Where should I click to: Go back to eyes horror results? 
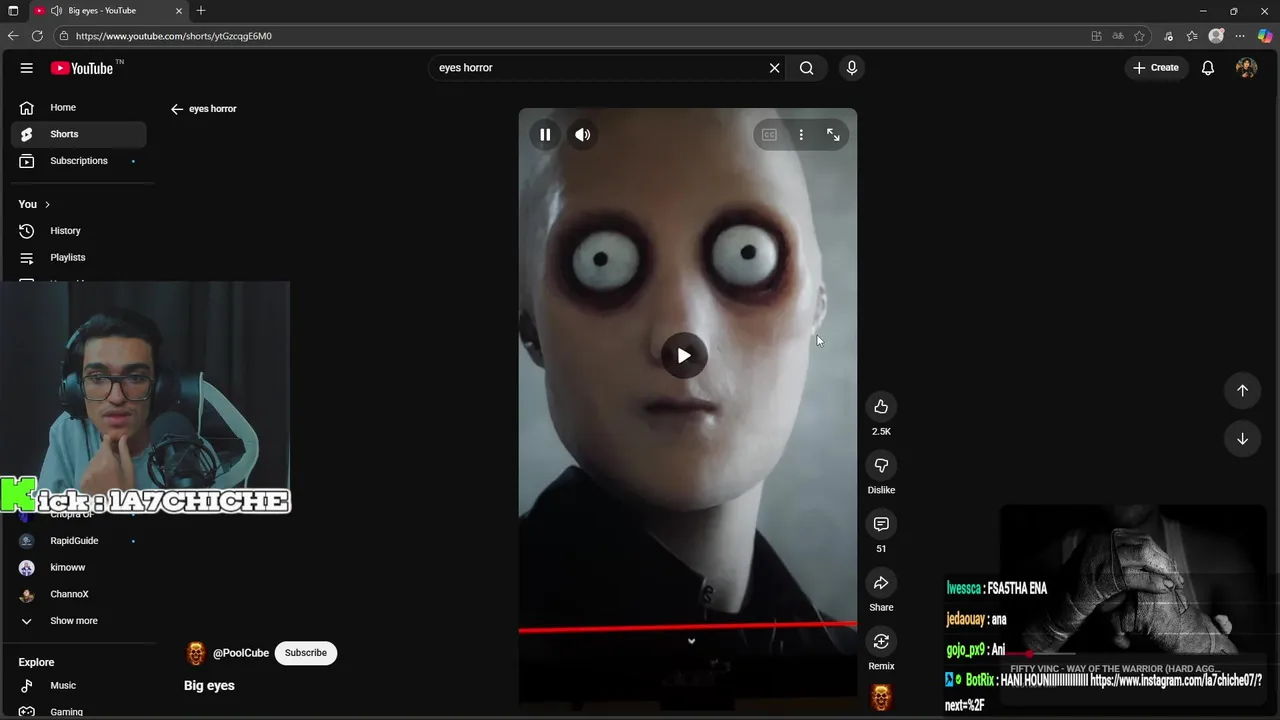click(x=177, y=109)
